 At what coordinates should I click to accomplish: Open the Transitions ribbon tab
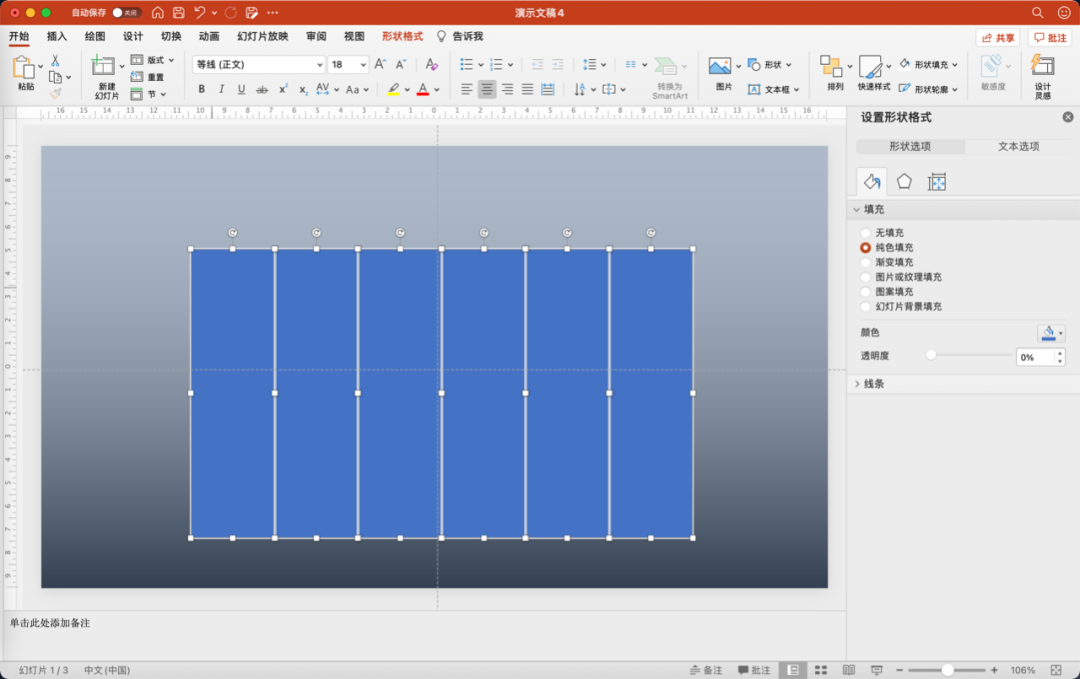point(171,36)
